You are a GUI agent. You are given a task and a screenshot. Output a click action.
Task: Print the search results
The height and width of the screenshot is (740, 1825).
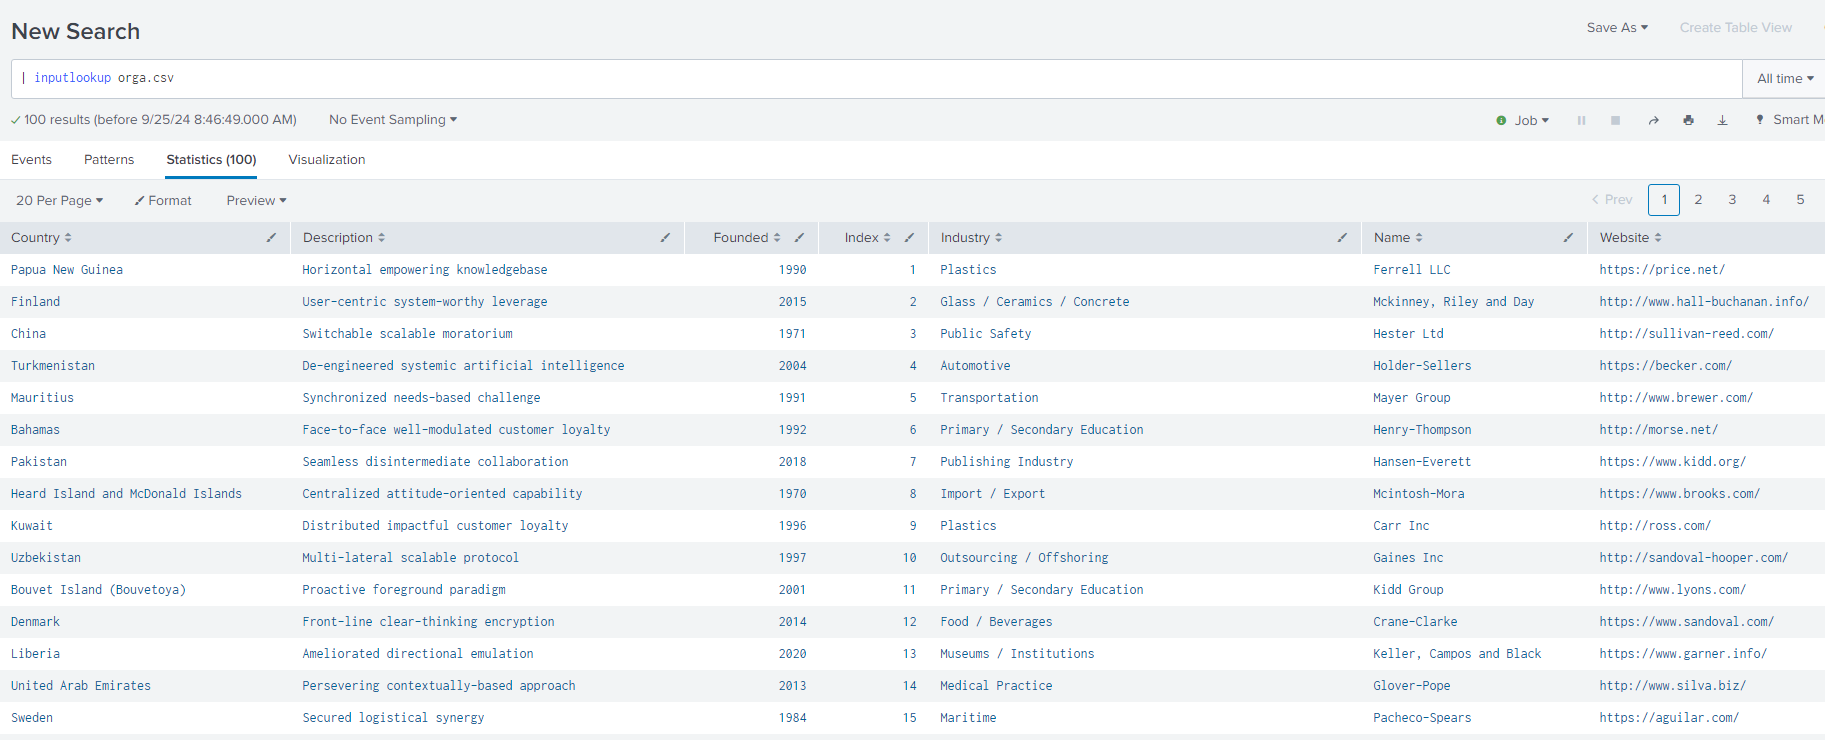[1688, 120]
